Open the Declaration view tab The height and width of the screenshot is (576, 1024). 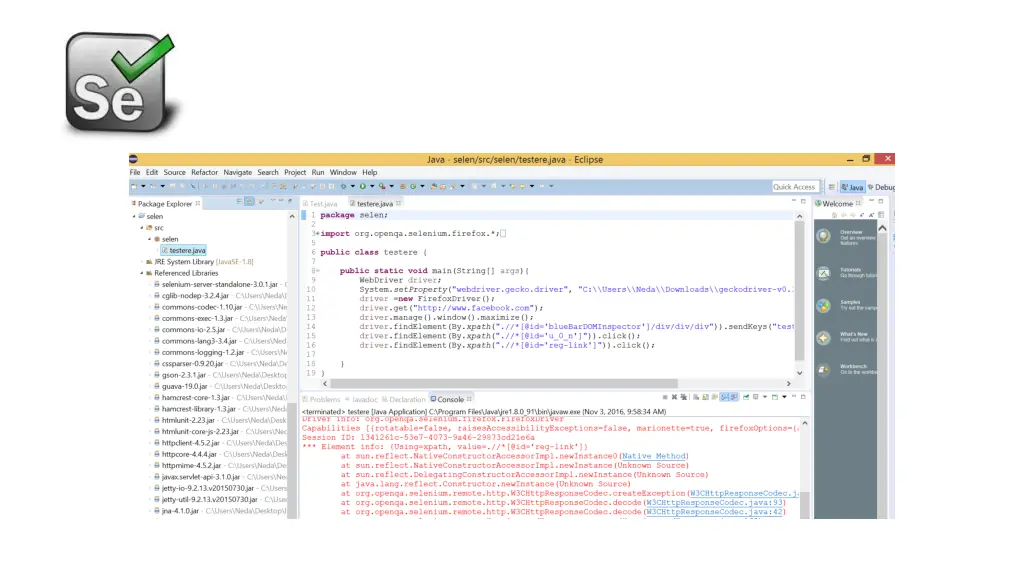coord(404,399)
